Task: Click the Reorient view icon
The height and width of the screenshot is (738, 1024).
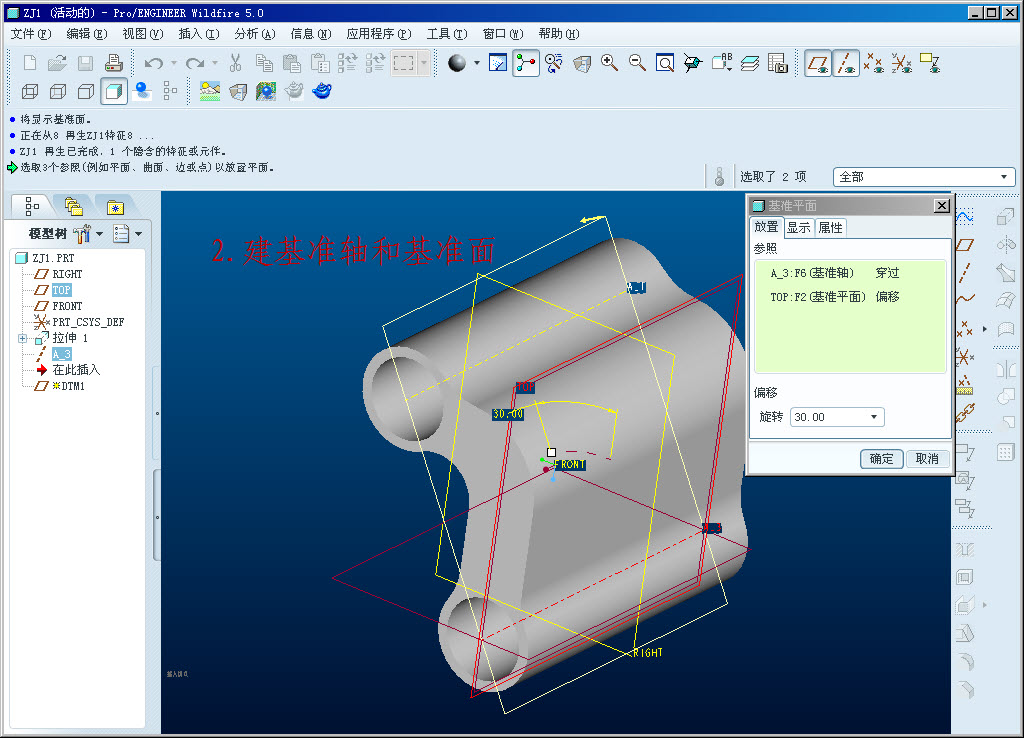Action: [x=693, y=63]
